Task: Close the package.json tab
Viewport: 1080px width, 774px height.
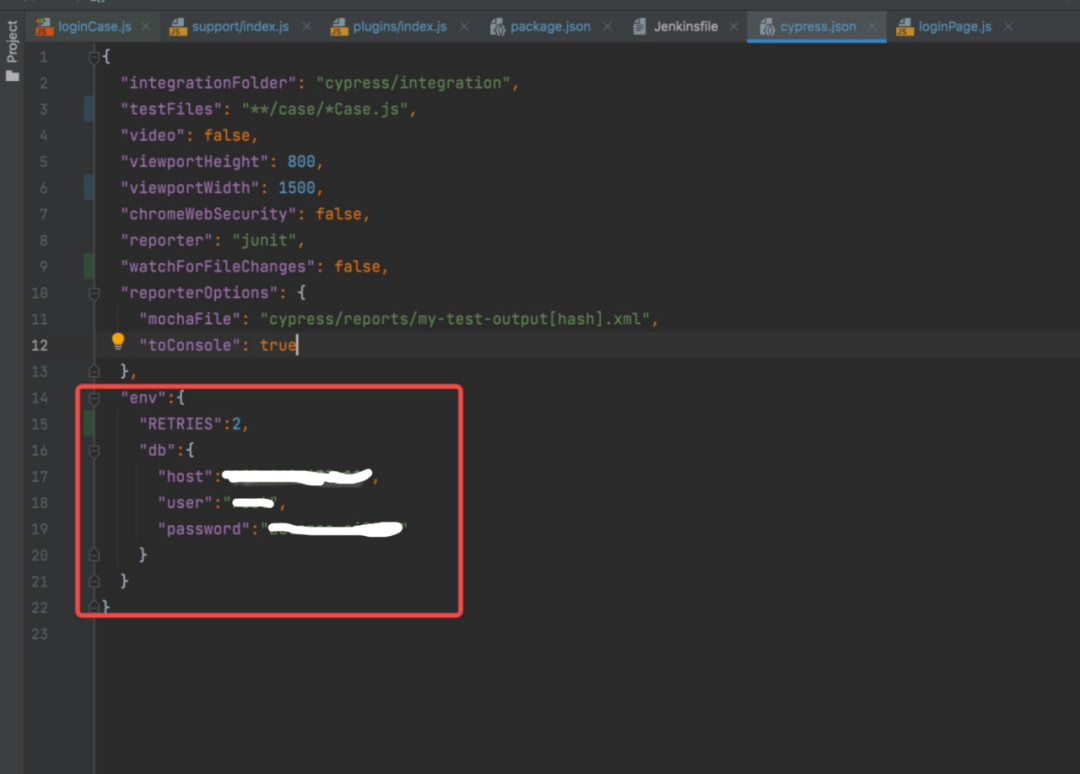Action: coord(607,26)
